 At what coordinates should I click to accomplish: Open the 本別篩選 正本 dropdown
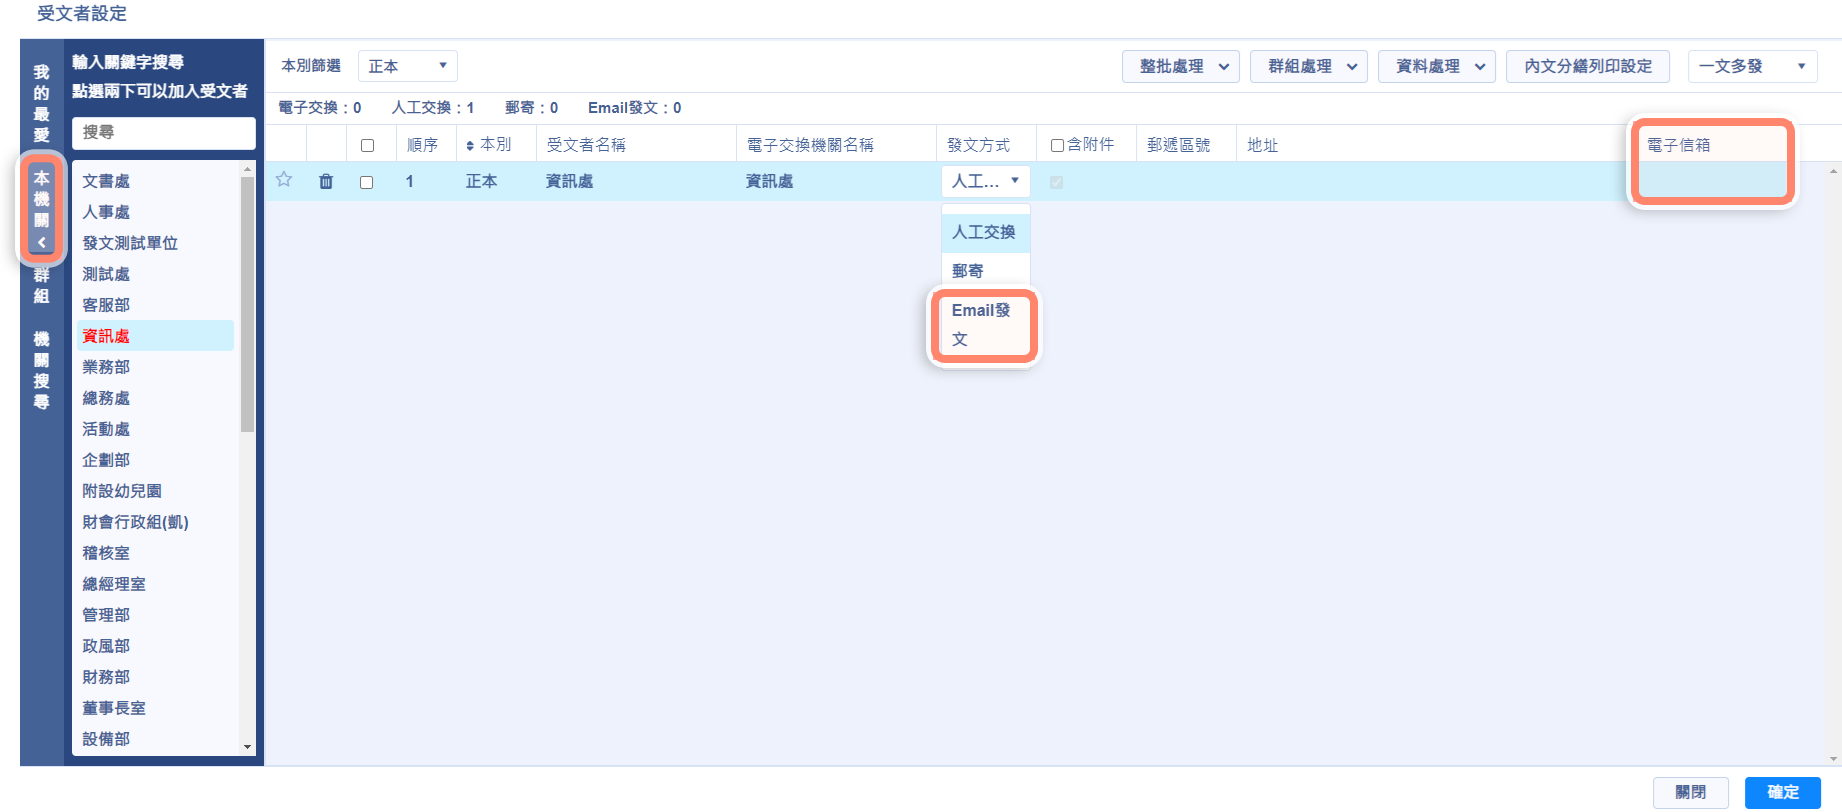click(x=407, y=66)
